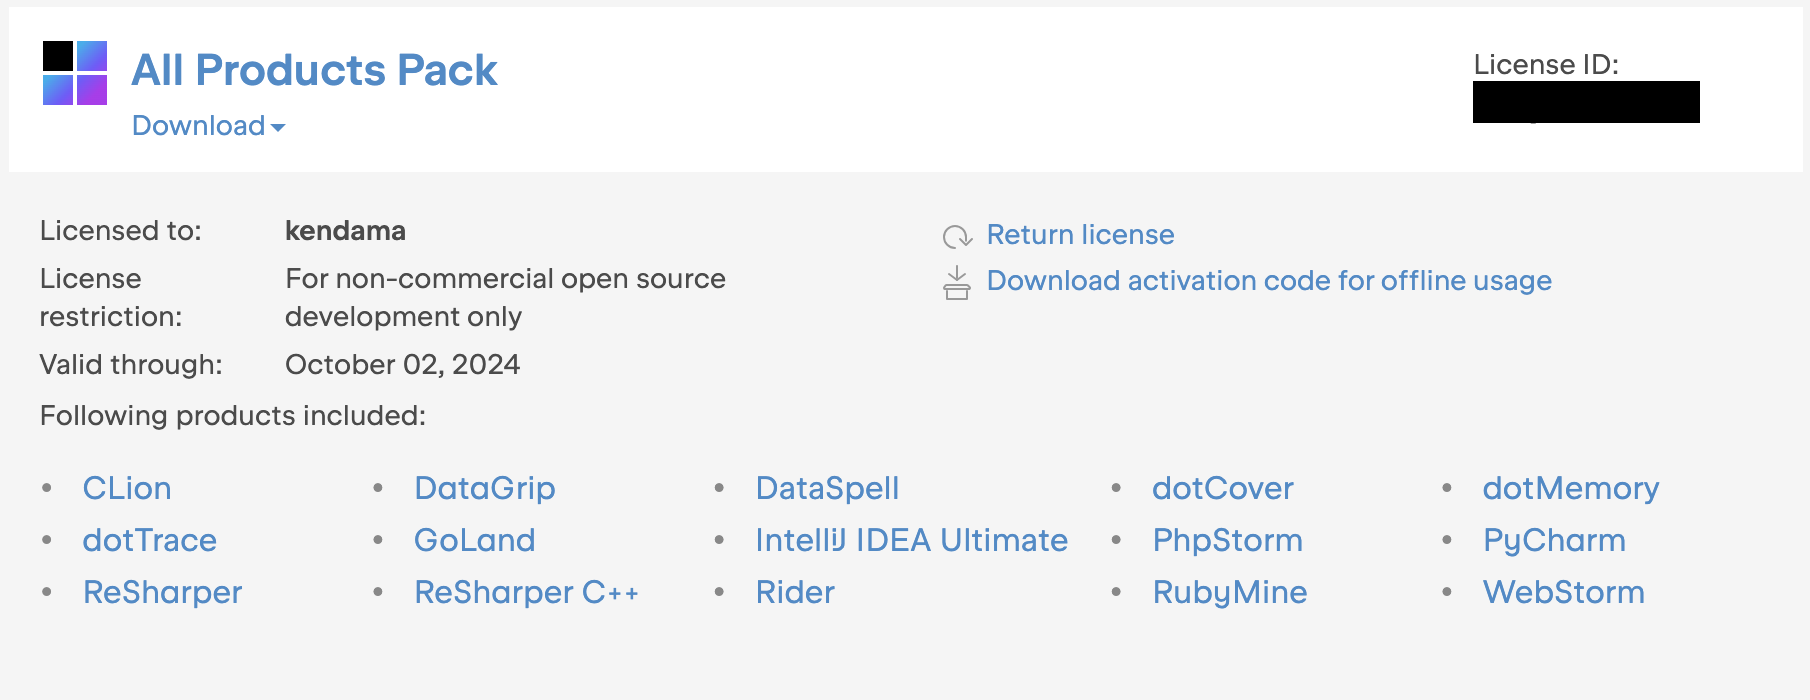Open the dotMemory product link
Viewport: 1810px width, 700px height.
pos(1570,488)
